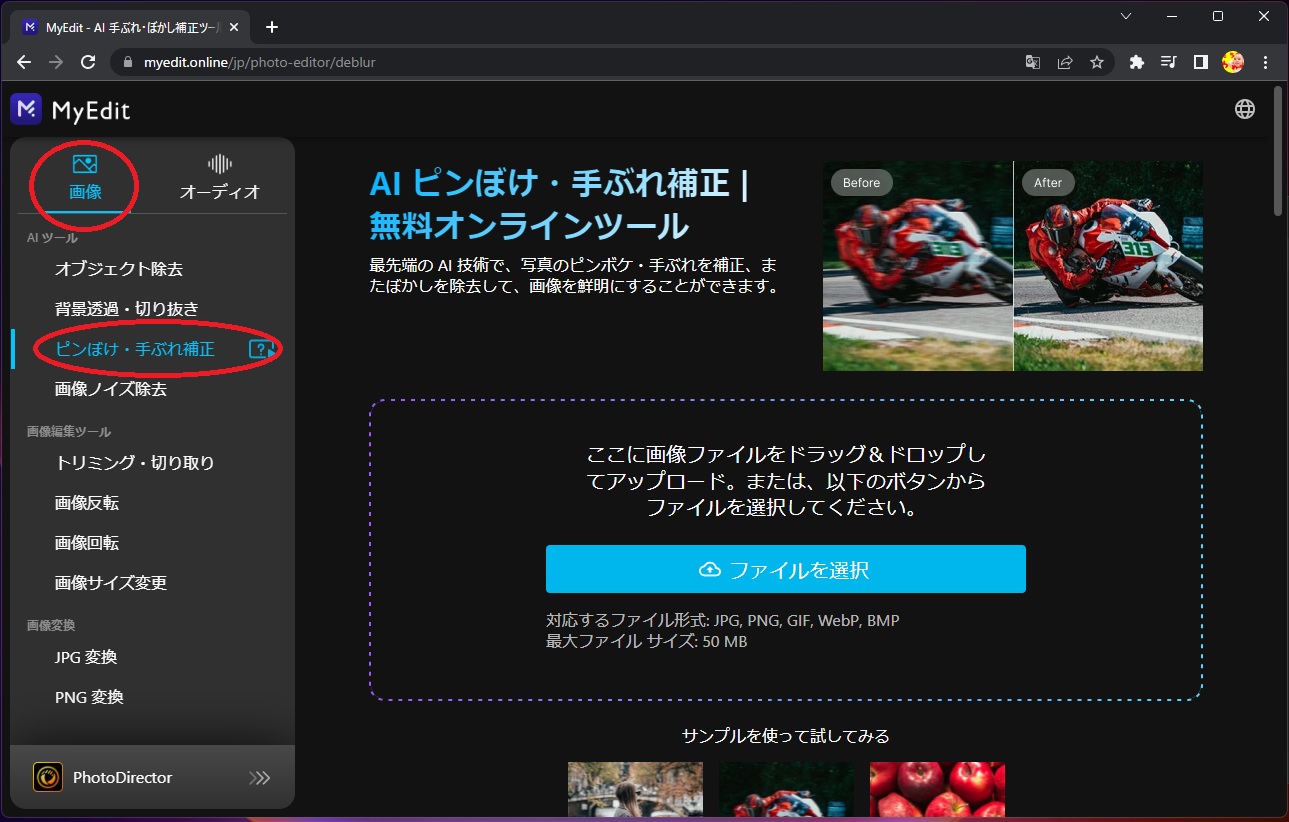Click the address bar URL
Viewport: 1289px width, 822px height.
pos(259,62)
